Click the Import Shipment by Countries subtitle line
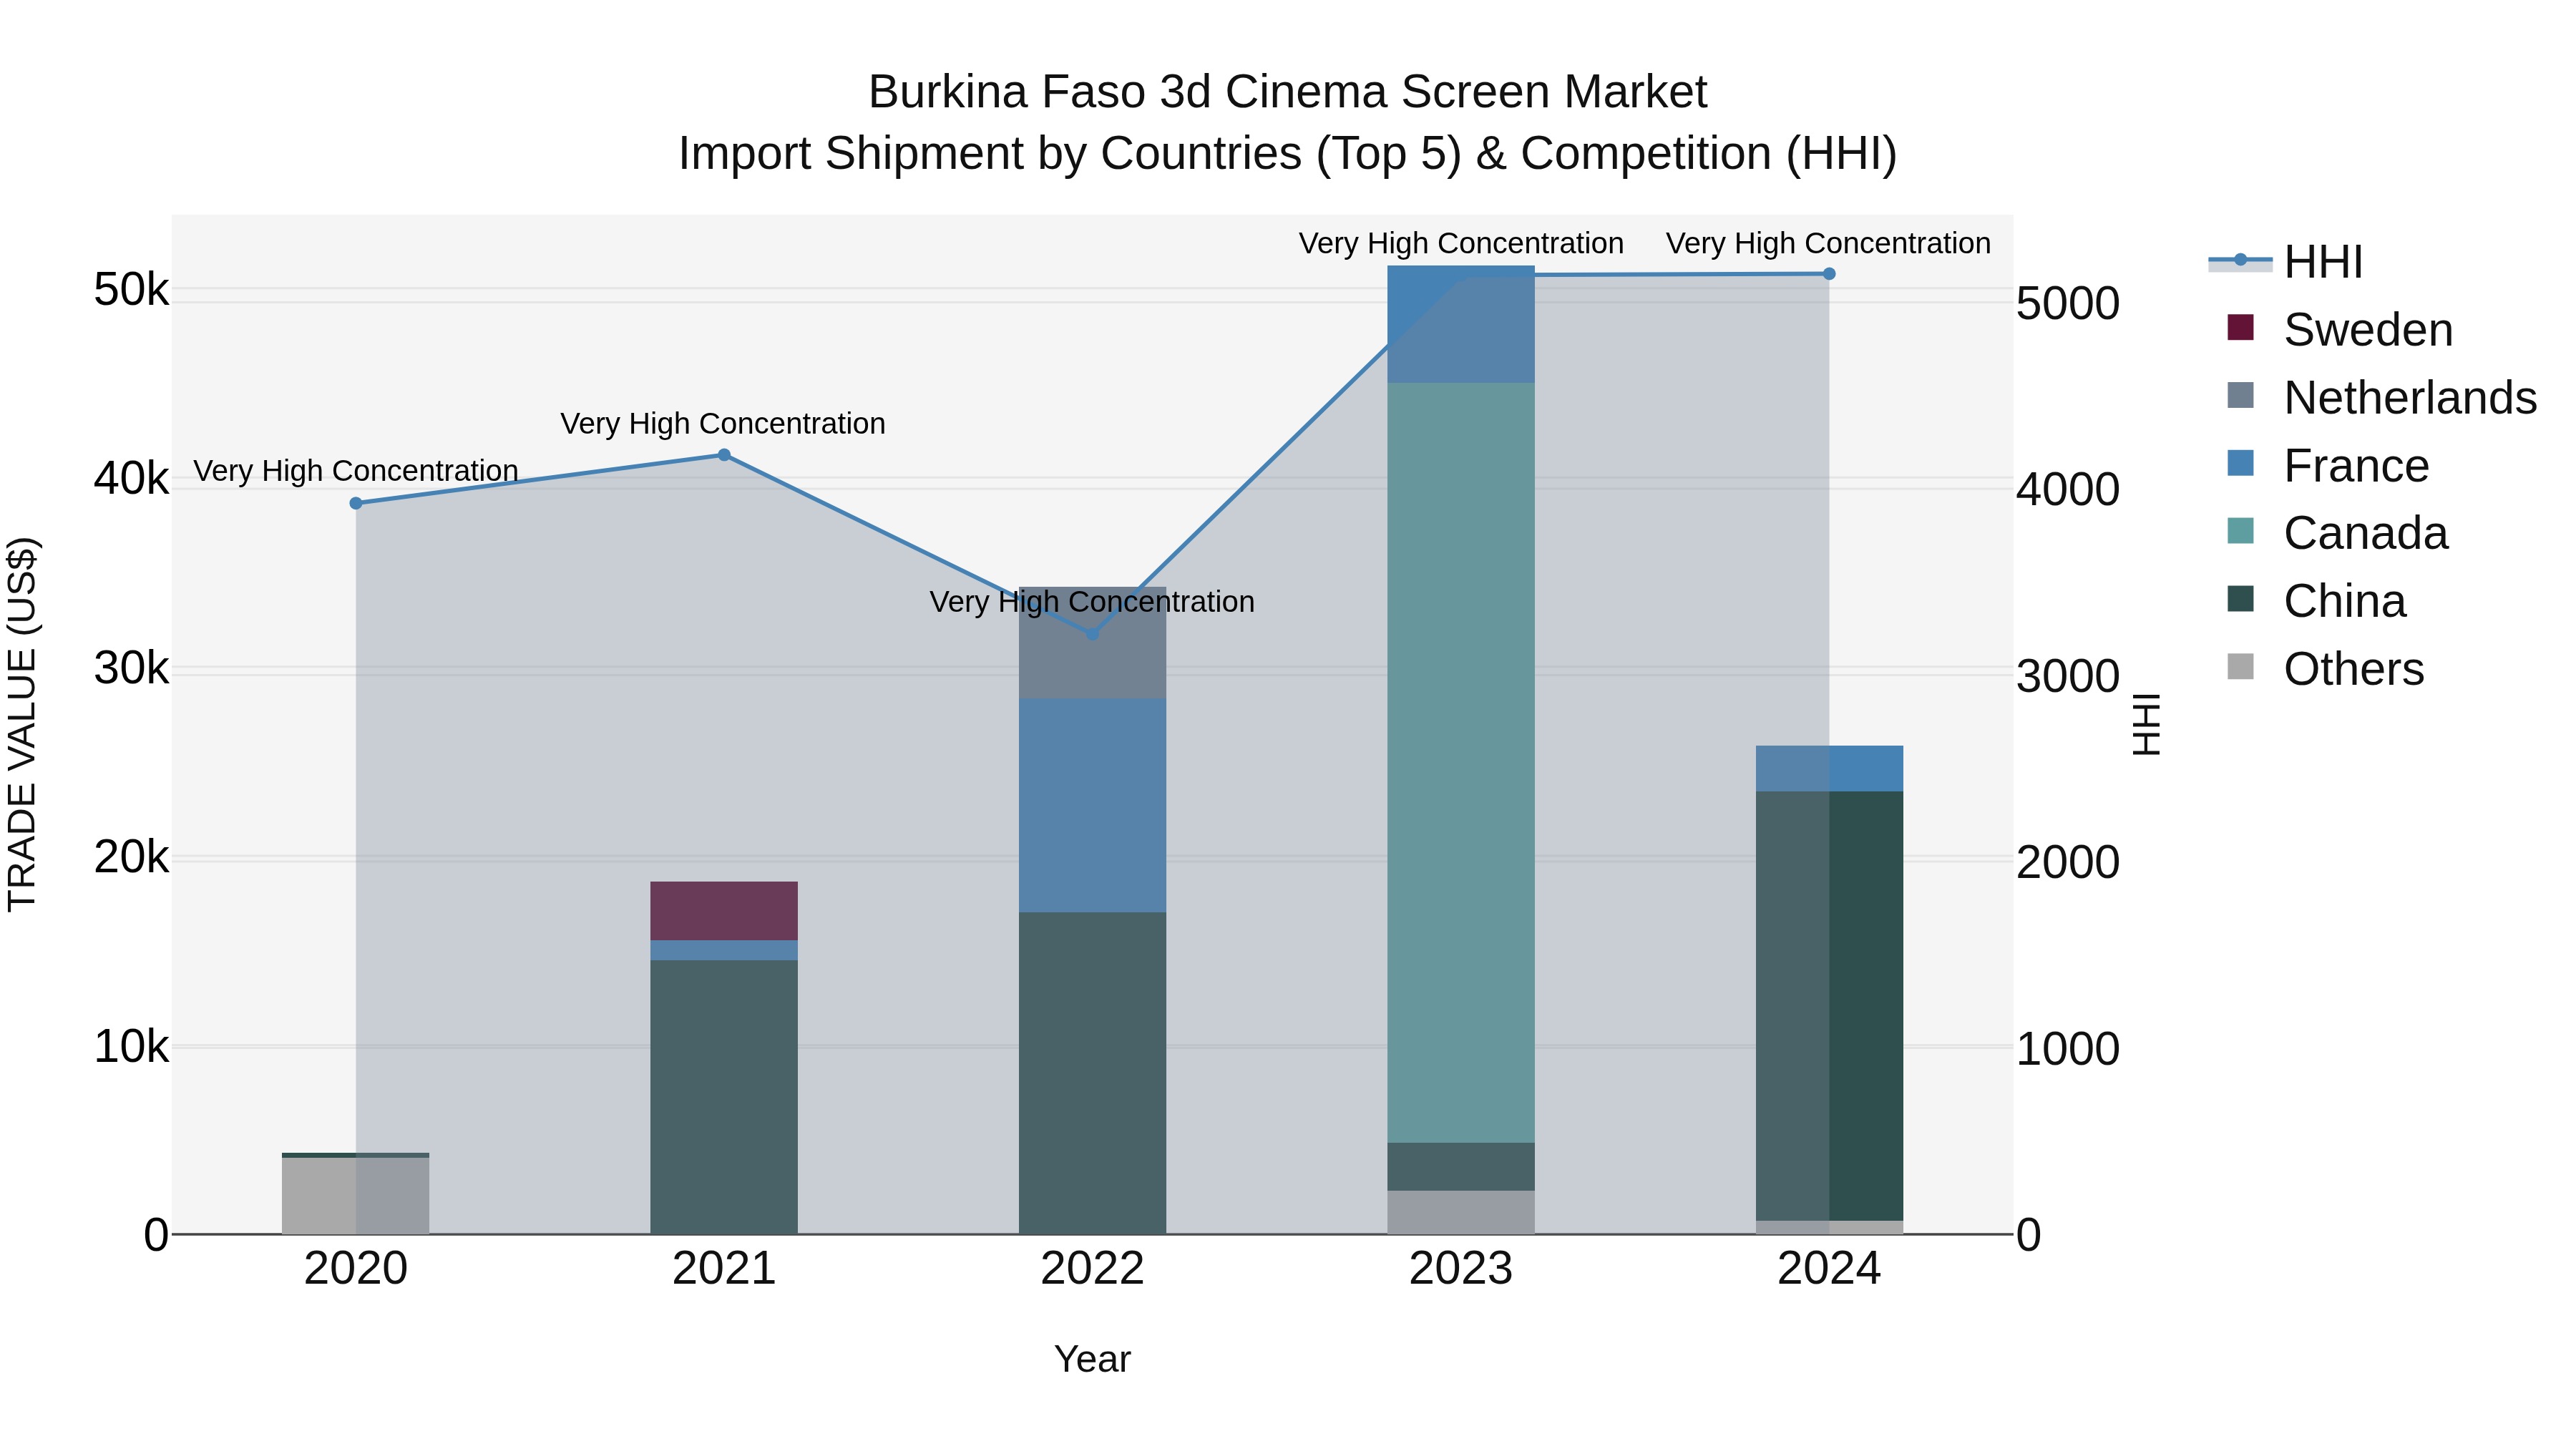 [1288, 154]
